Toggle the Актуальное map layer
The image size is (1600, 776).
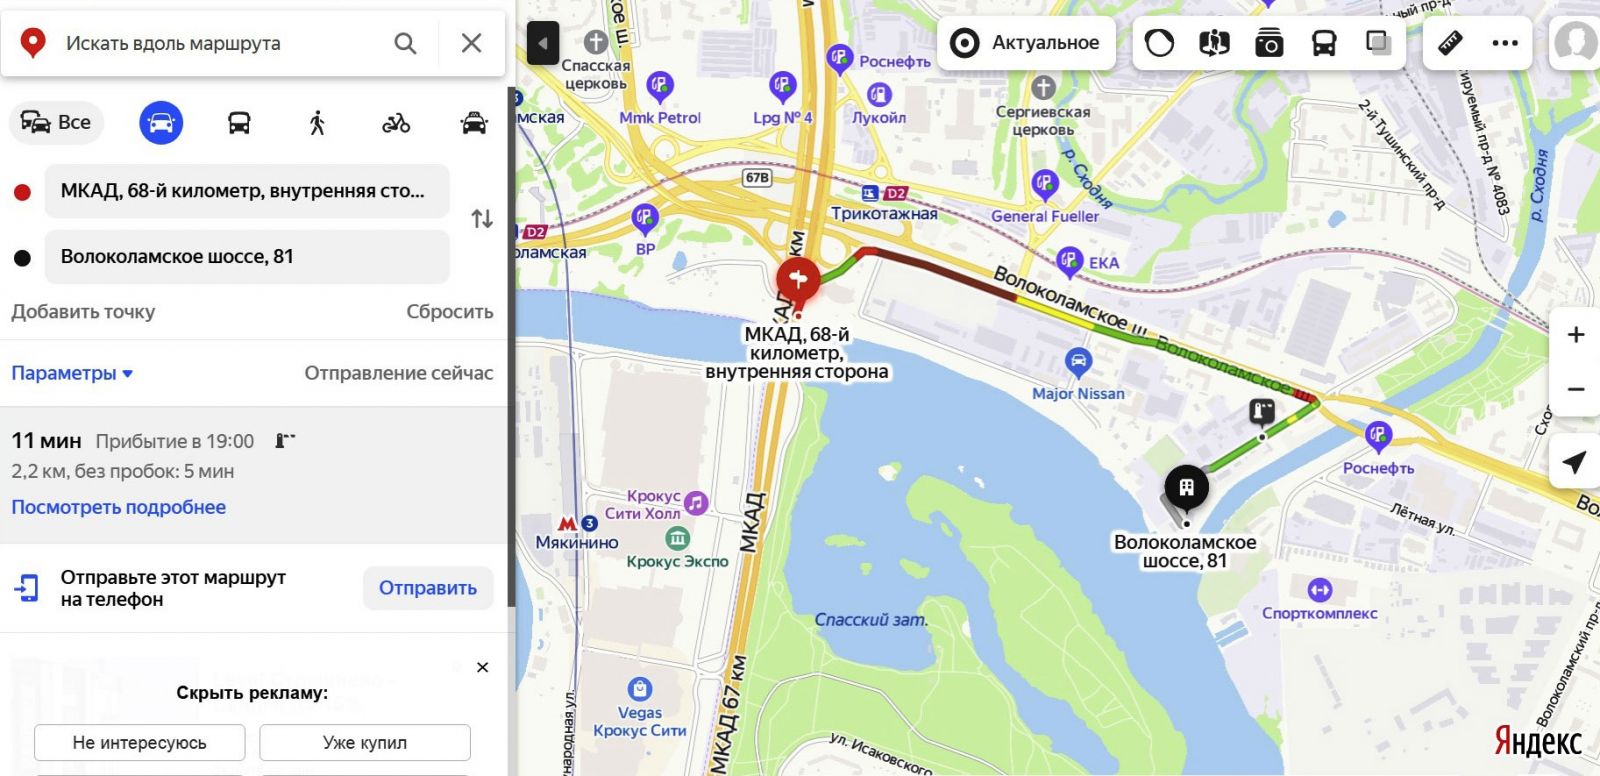tap(1027, 43)
